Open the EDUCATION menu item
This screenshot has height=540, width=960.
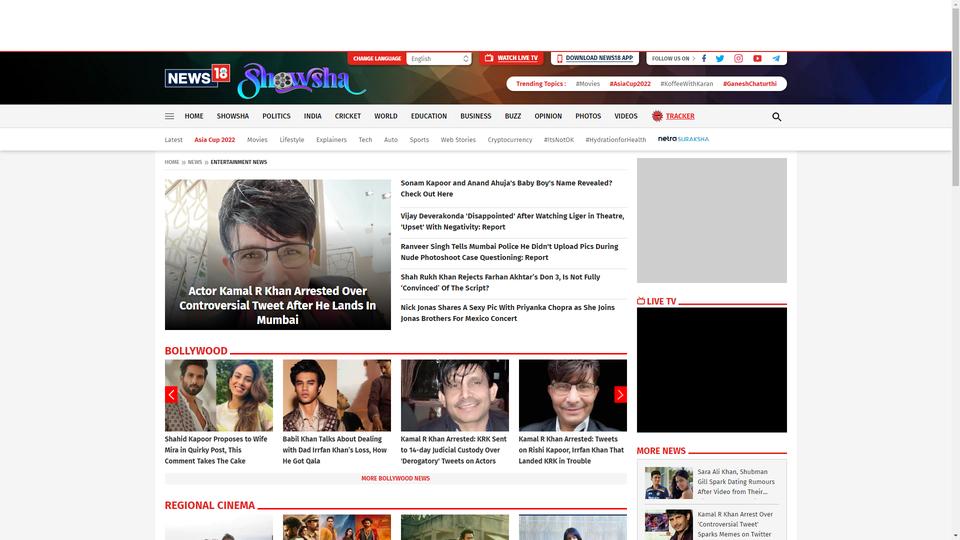(x=429, y=116)
